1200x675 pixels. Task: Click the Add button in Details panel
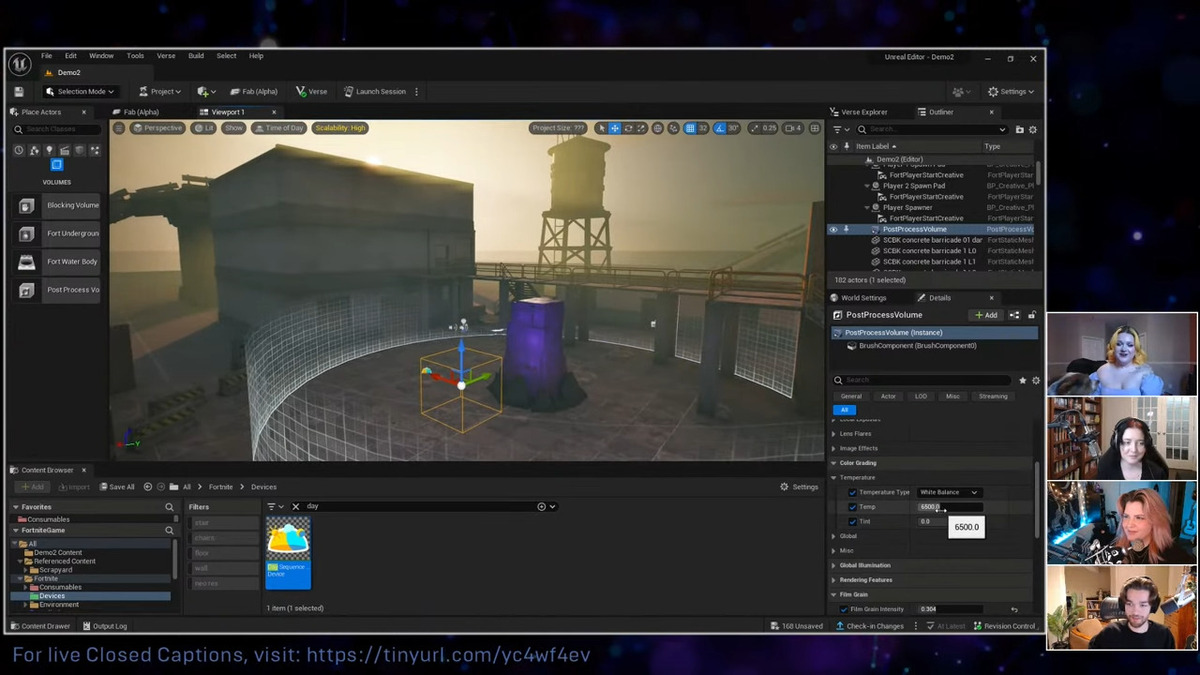pos(986,315)
